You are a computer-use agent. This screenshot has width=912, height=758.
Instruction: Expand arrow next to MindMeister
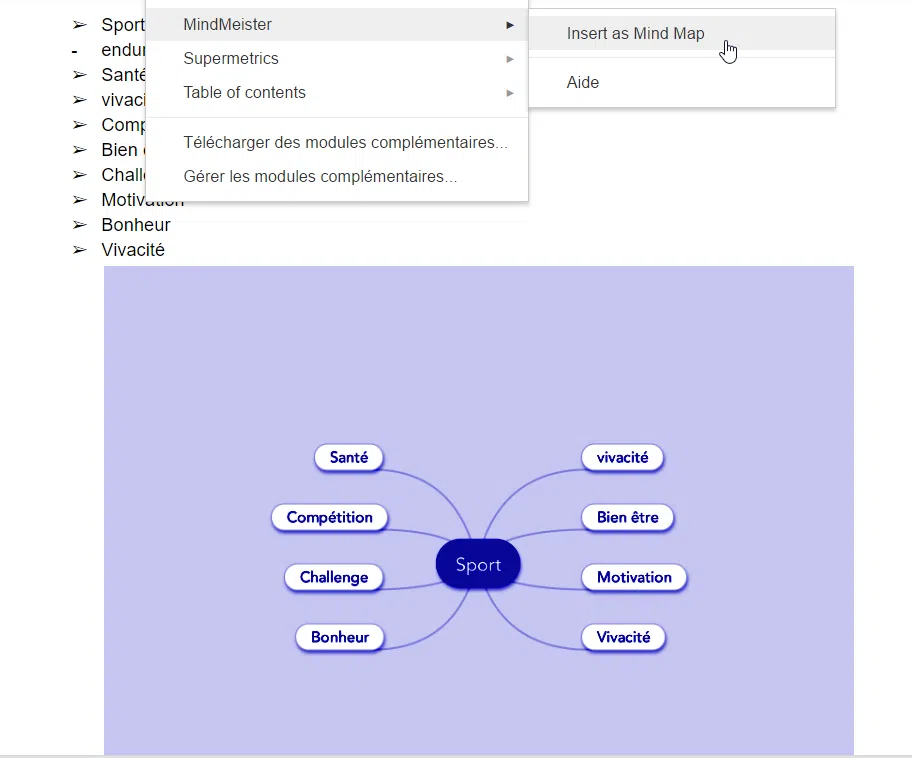pos(510,25)
